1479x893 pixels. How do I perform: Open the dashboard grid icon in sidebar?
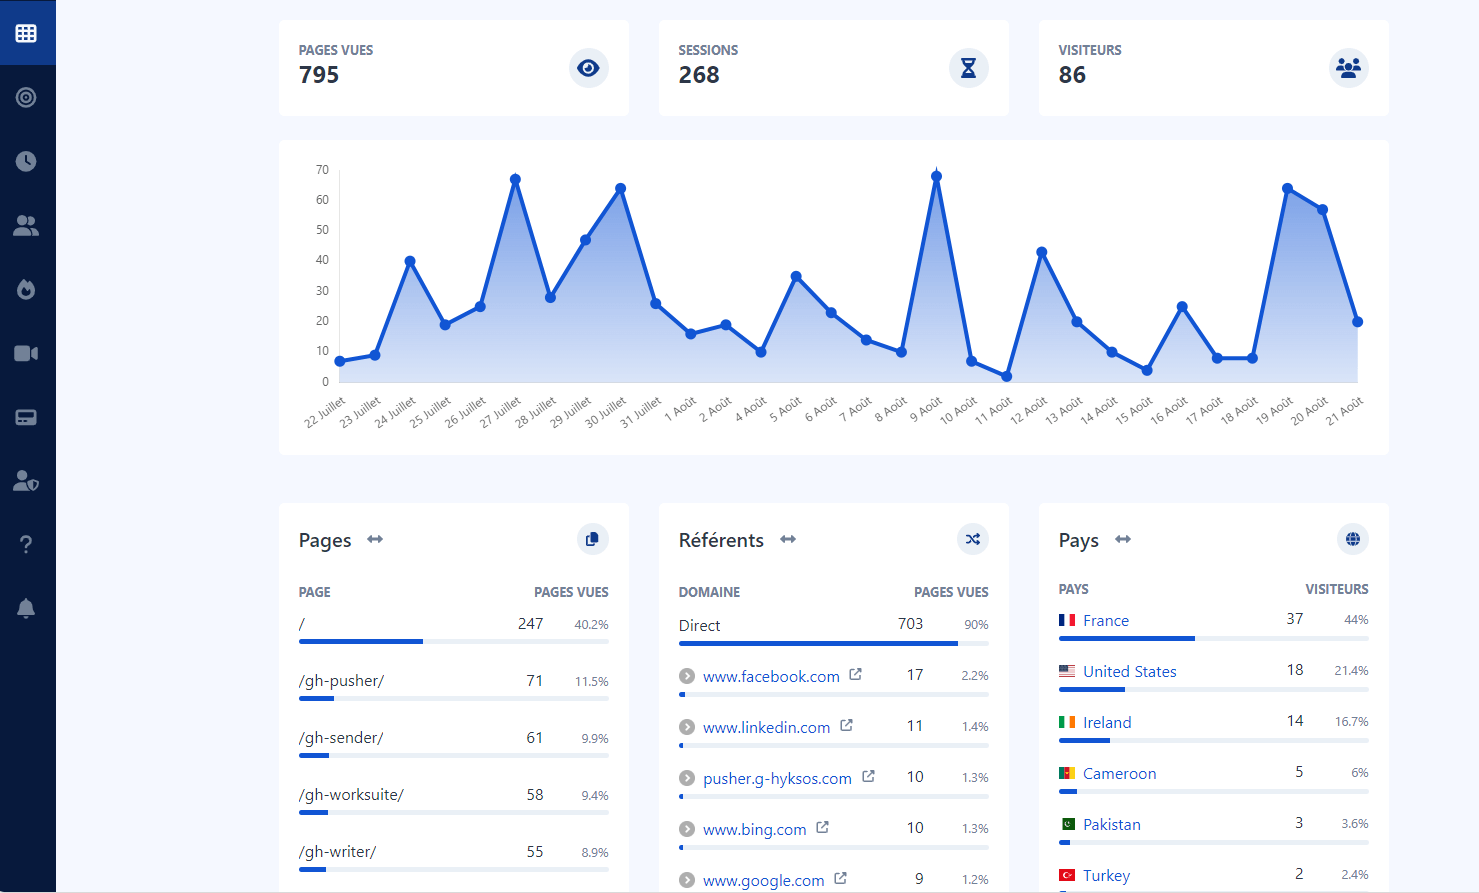pos(26,33)
